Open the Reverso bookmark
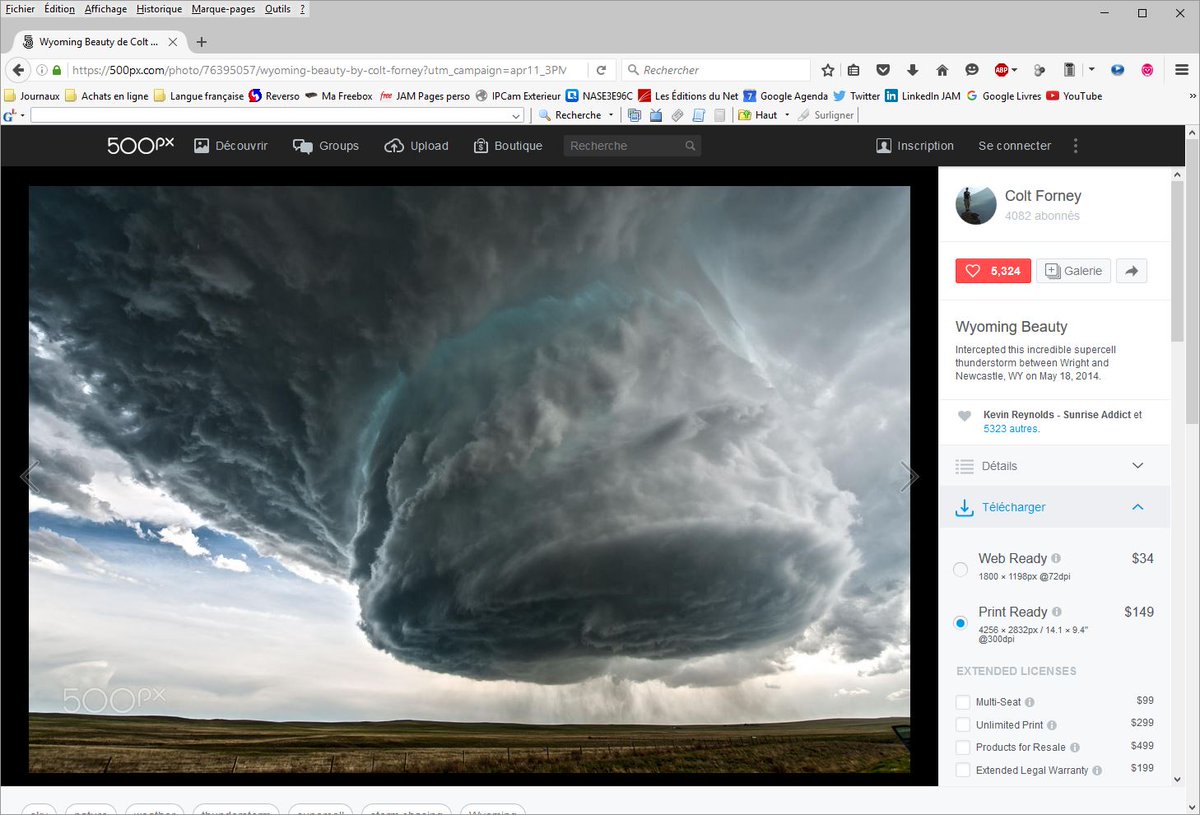Viewport: 1200px width, 815px height. point(274,96)
